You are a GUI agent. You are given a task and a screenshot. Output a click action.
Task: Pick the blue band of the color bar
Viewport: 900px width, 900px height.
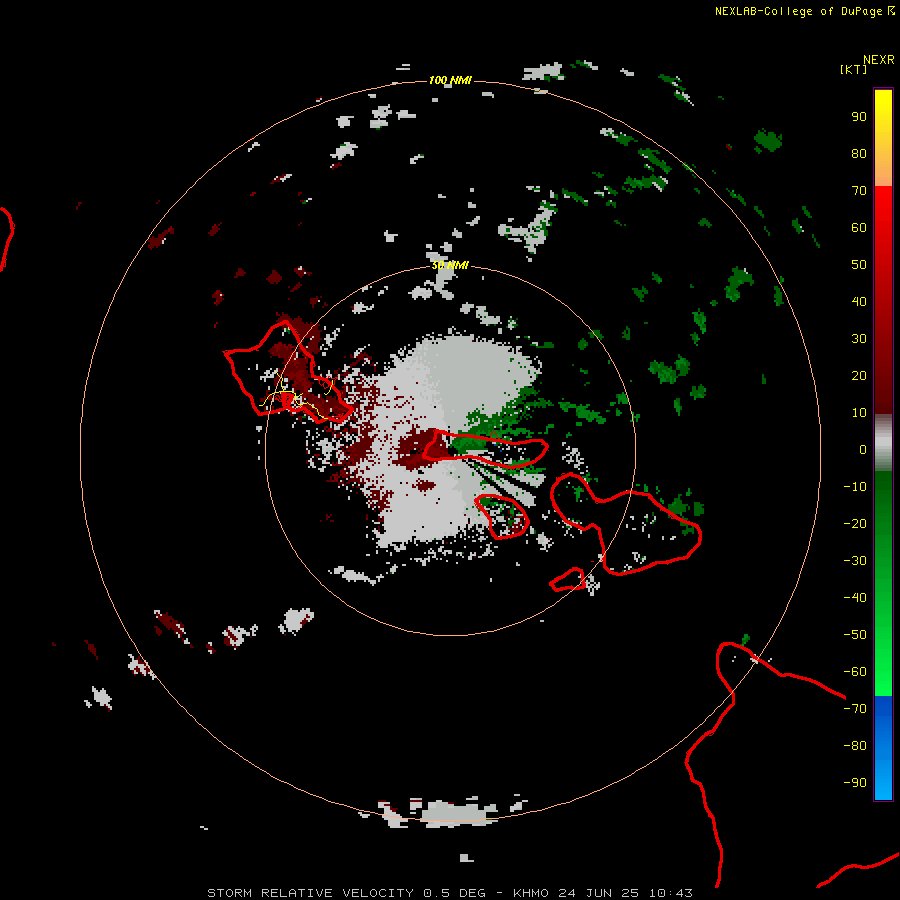pos(883,748)
